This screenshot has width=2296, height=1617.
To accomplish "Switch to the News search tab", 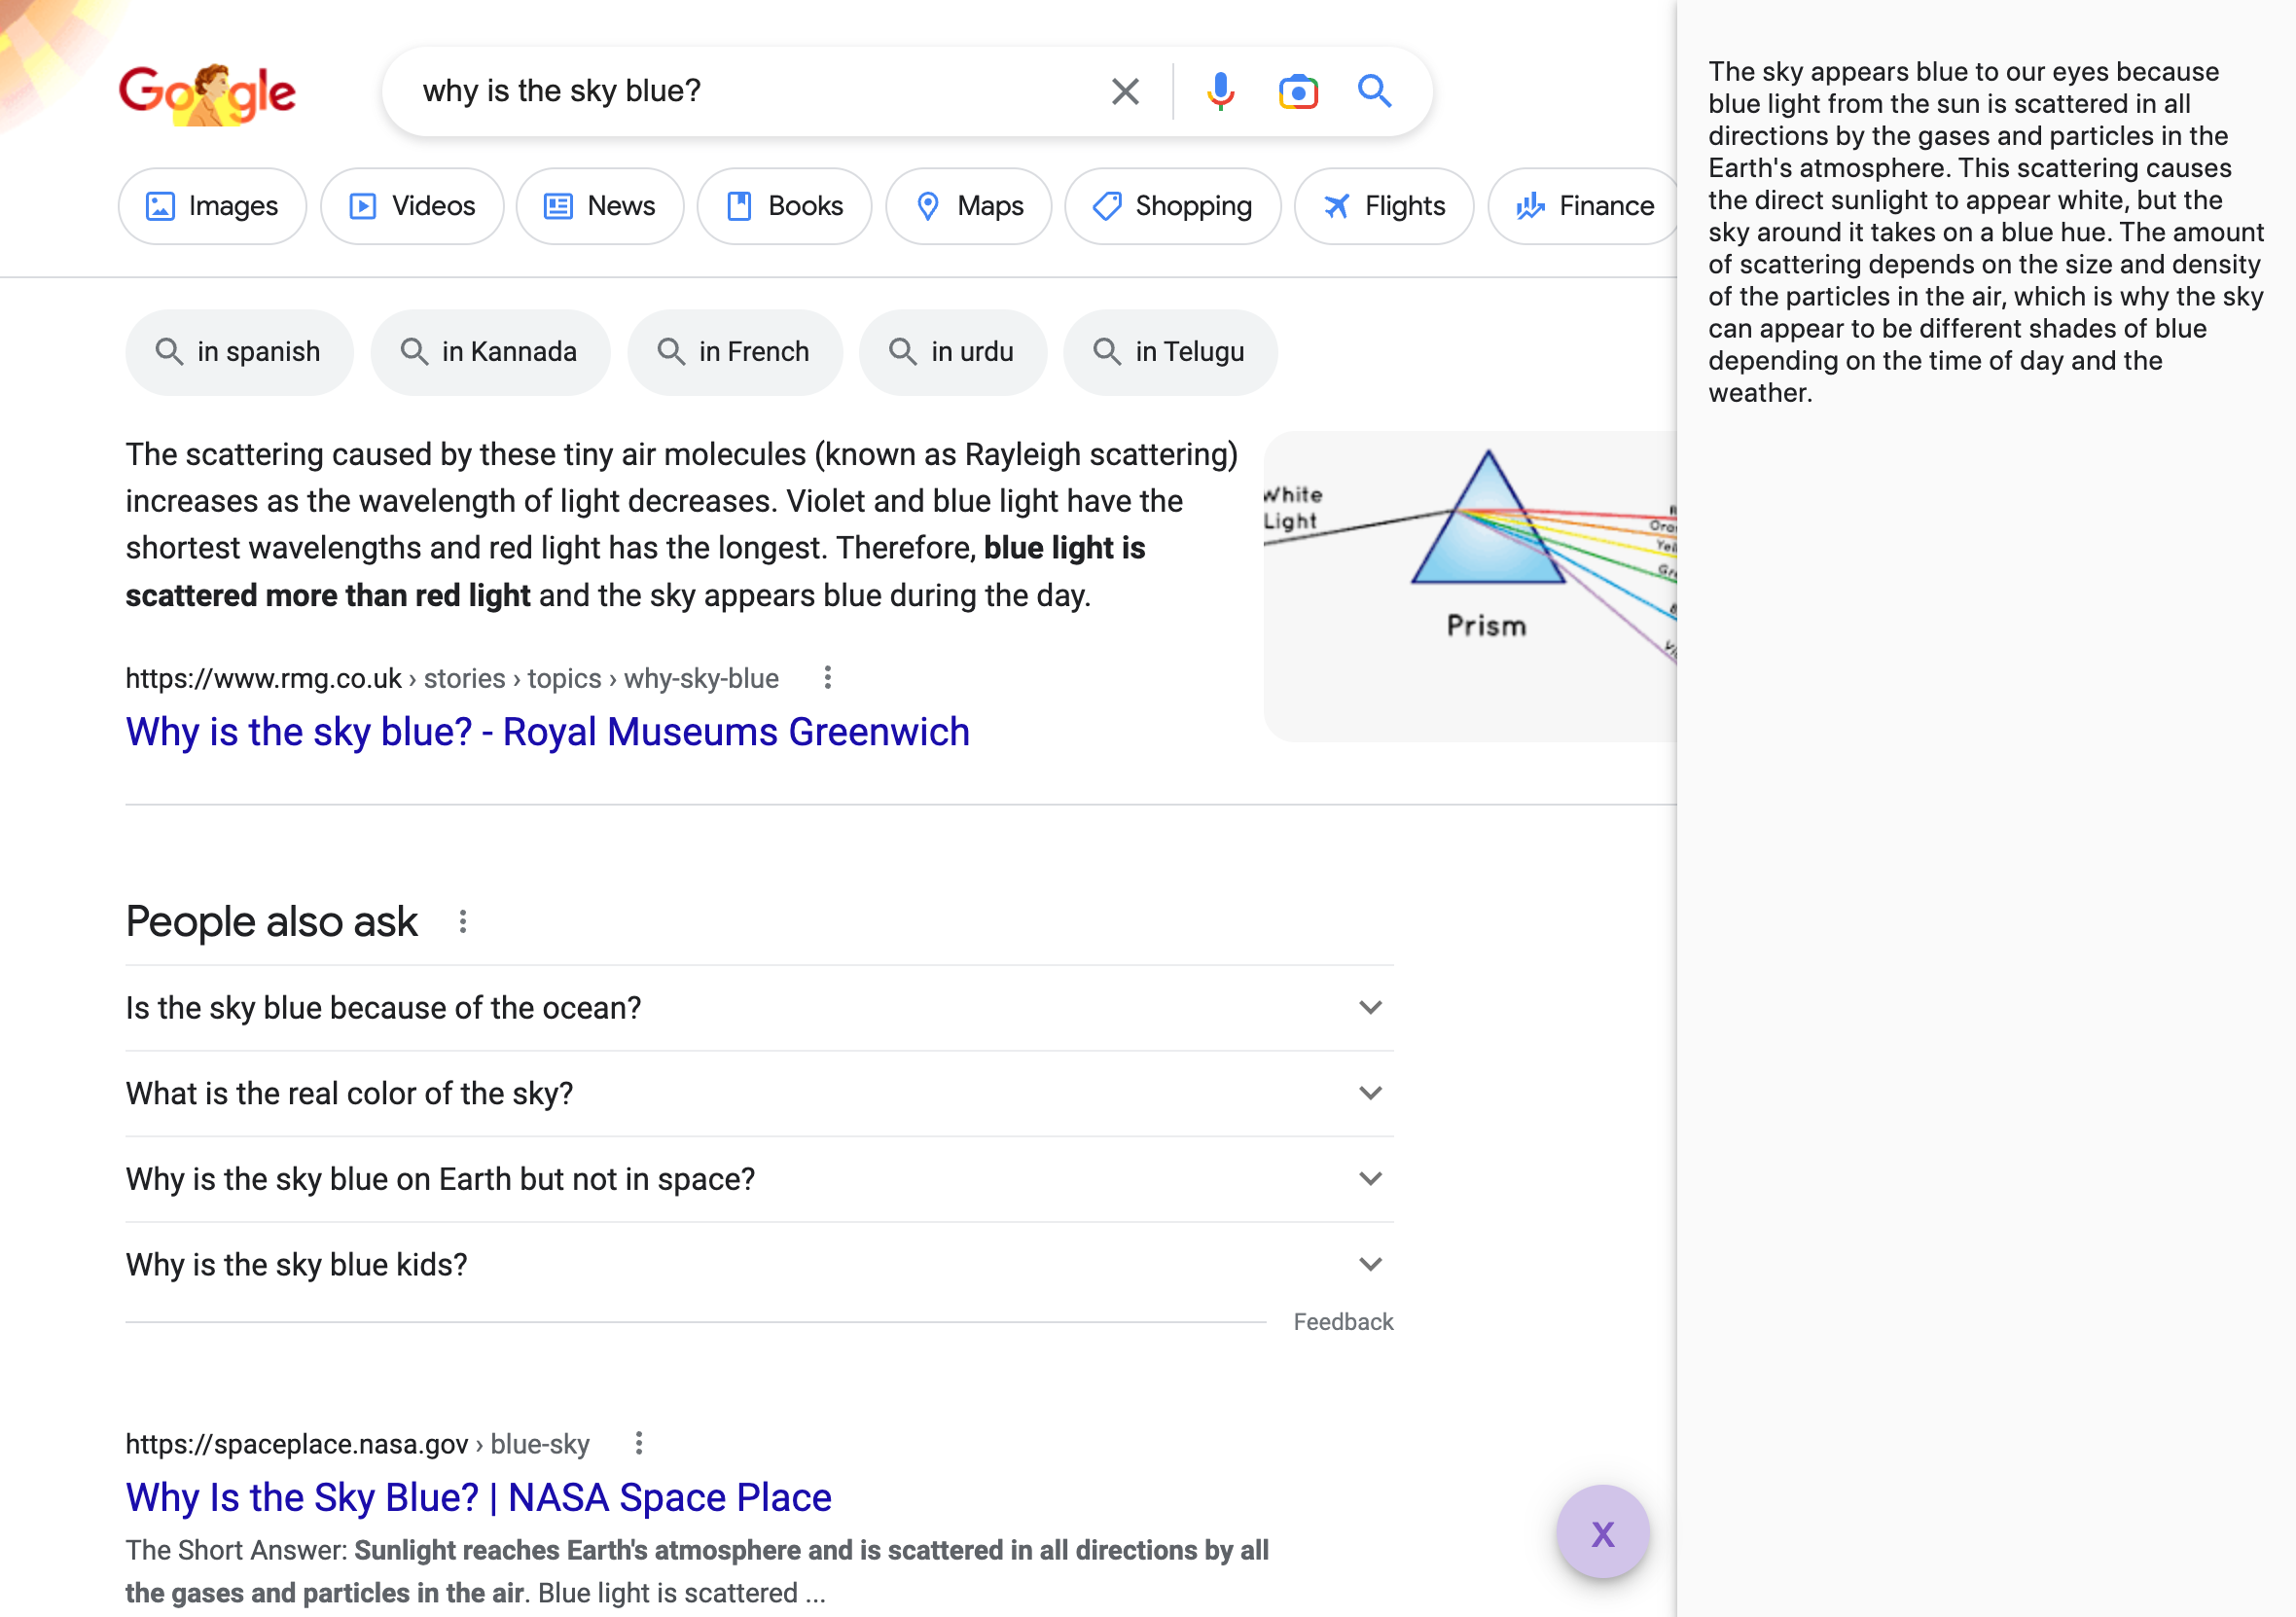I will point(599,206).
